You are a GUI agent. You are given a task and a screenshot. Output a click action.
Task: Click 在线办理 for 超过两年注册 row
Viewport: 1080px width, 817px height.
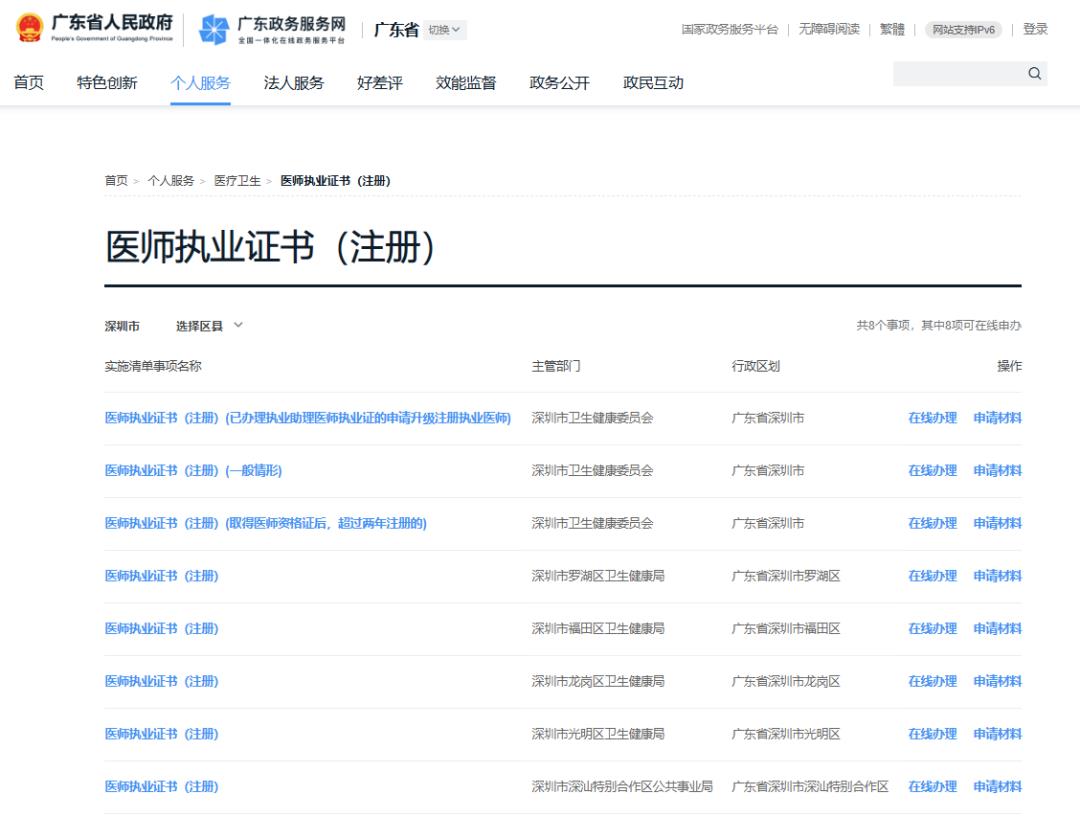pos(933,524)
